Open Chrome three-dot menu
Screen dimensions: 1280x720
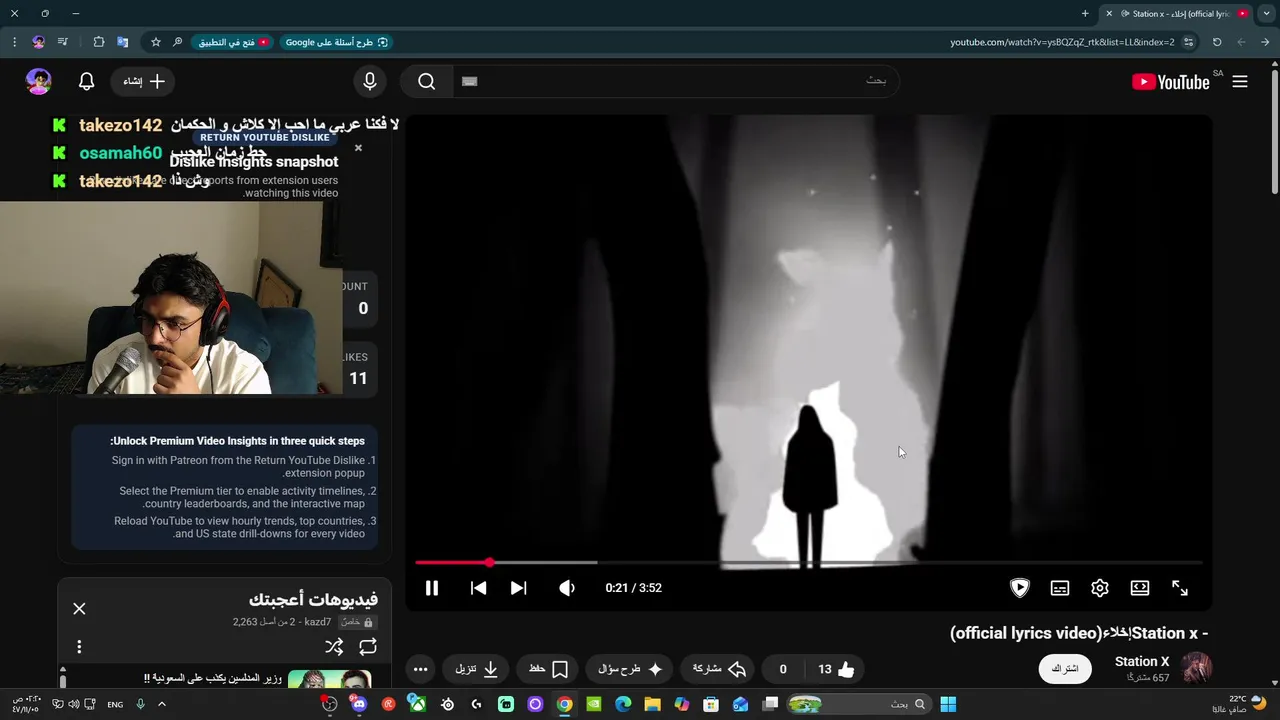click(14, 42)
